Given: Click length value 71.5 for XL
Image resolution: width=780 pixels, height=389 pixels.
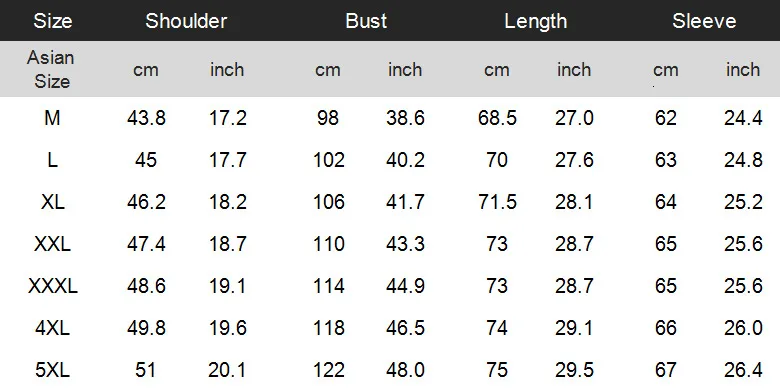Looking at the screenshot, I should pos(497,202).
